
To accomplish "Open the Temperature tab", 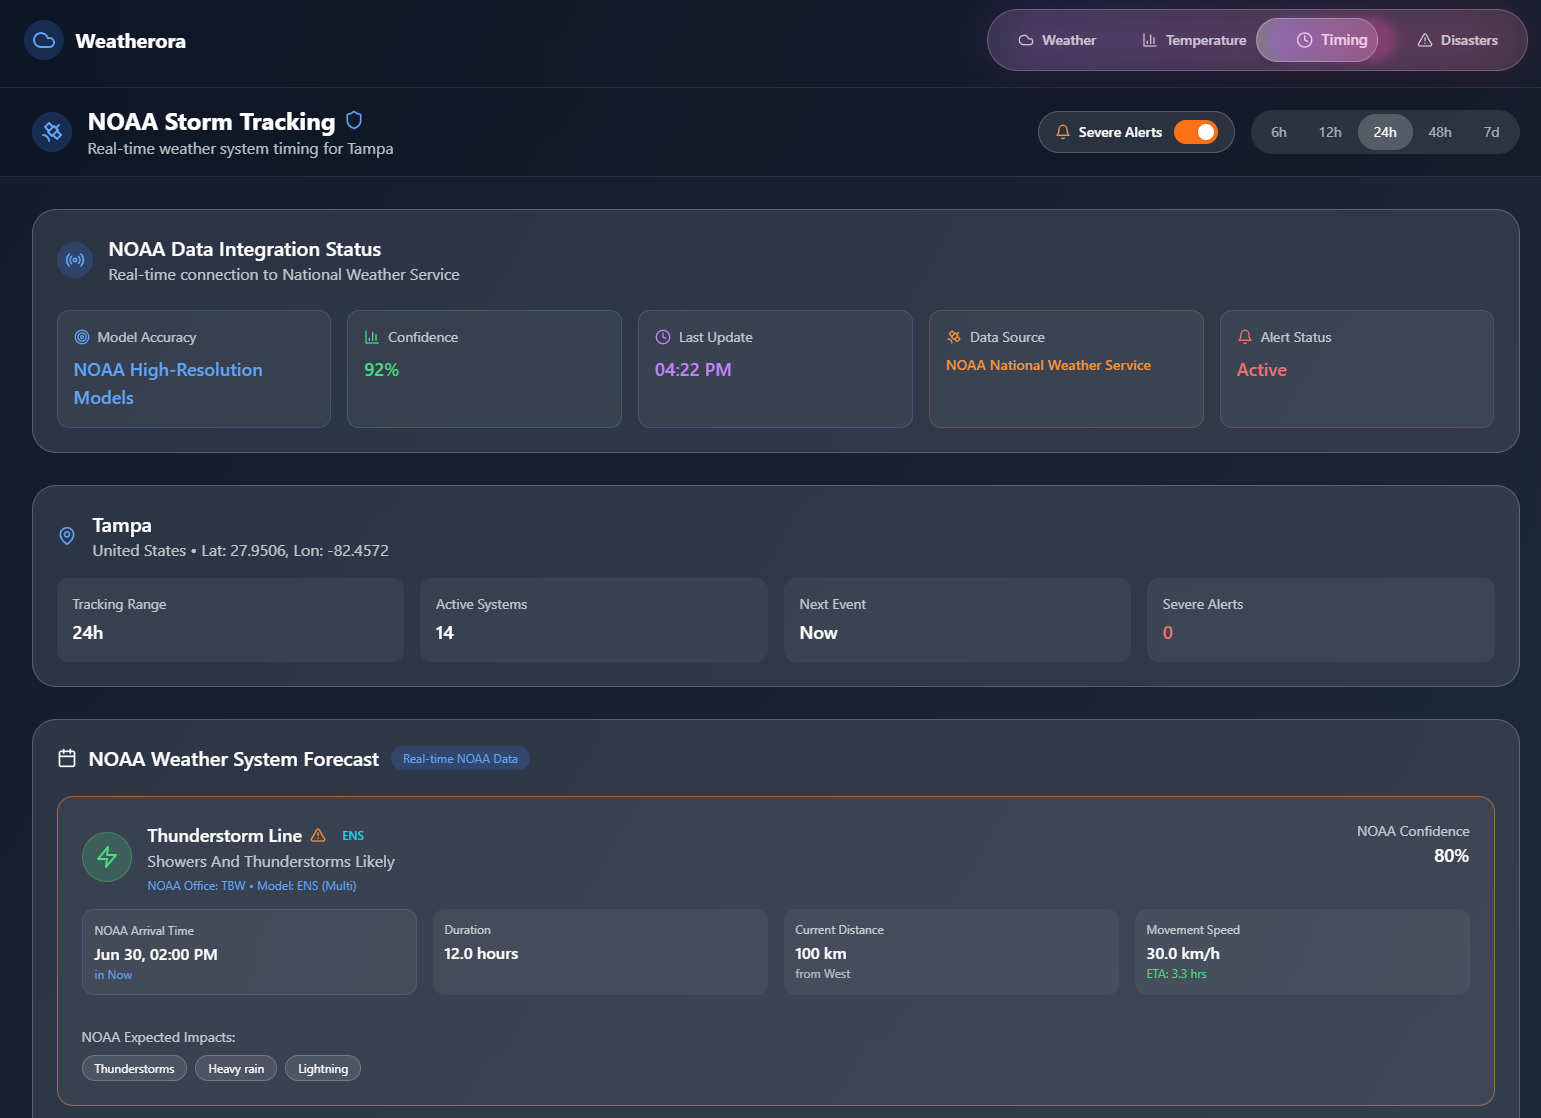I will [1194, 40].
